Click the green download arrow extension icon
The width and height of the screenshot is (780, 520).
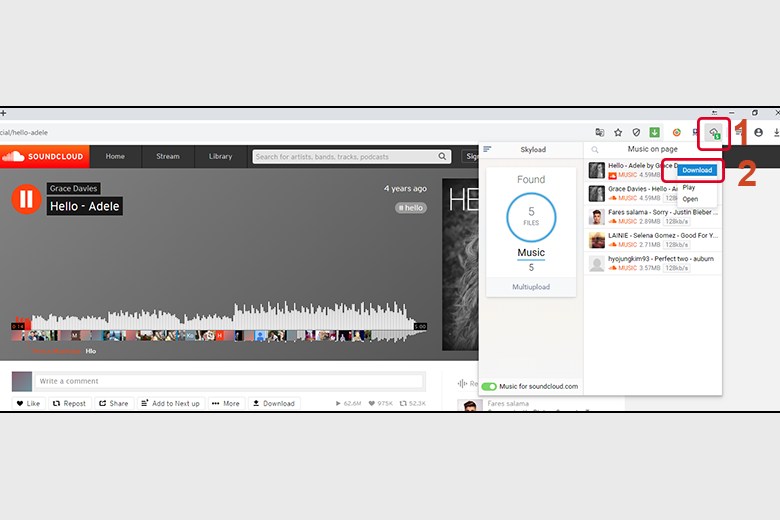click(x=655, y=132)
